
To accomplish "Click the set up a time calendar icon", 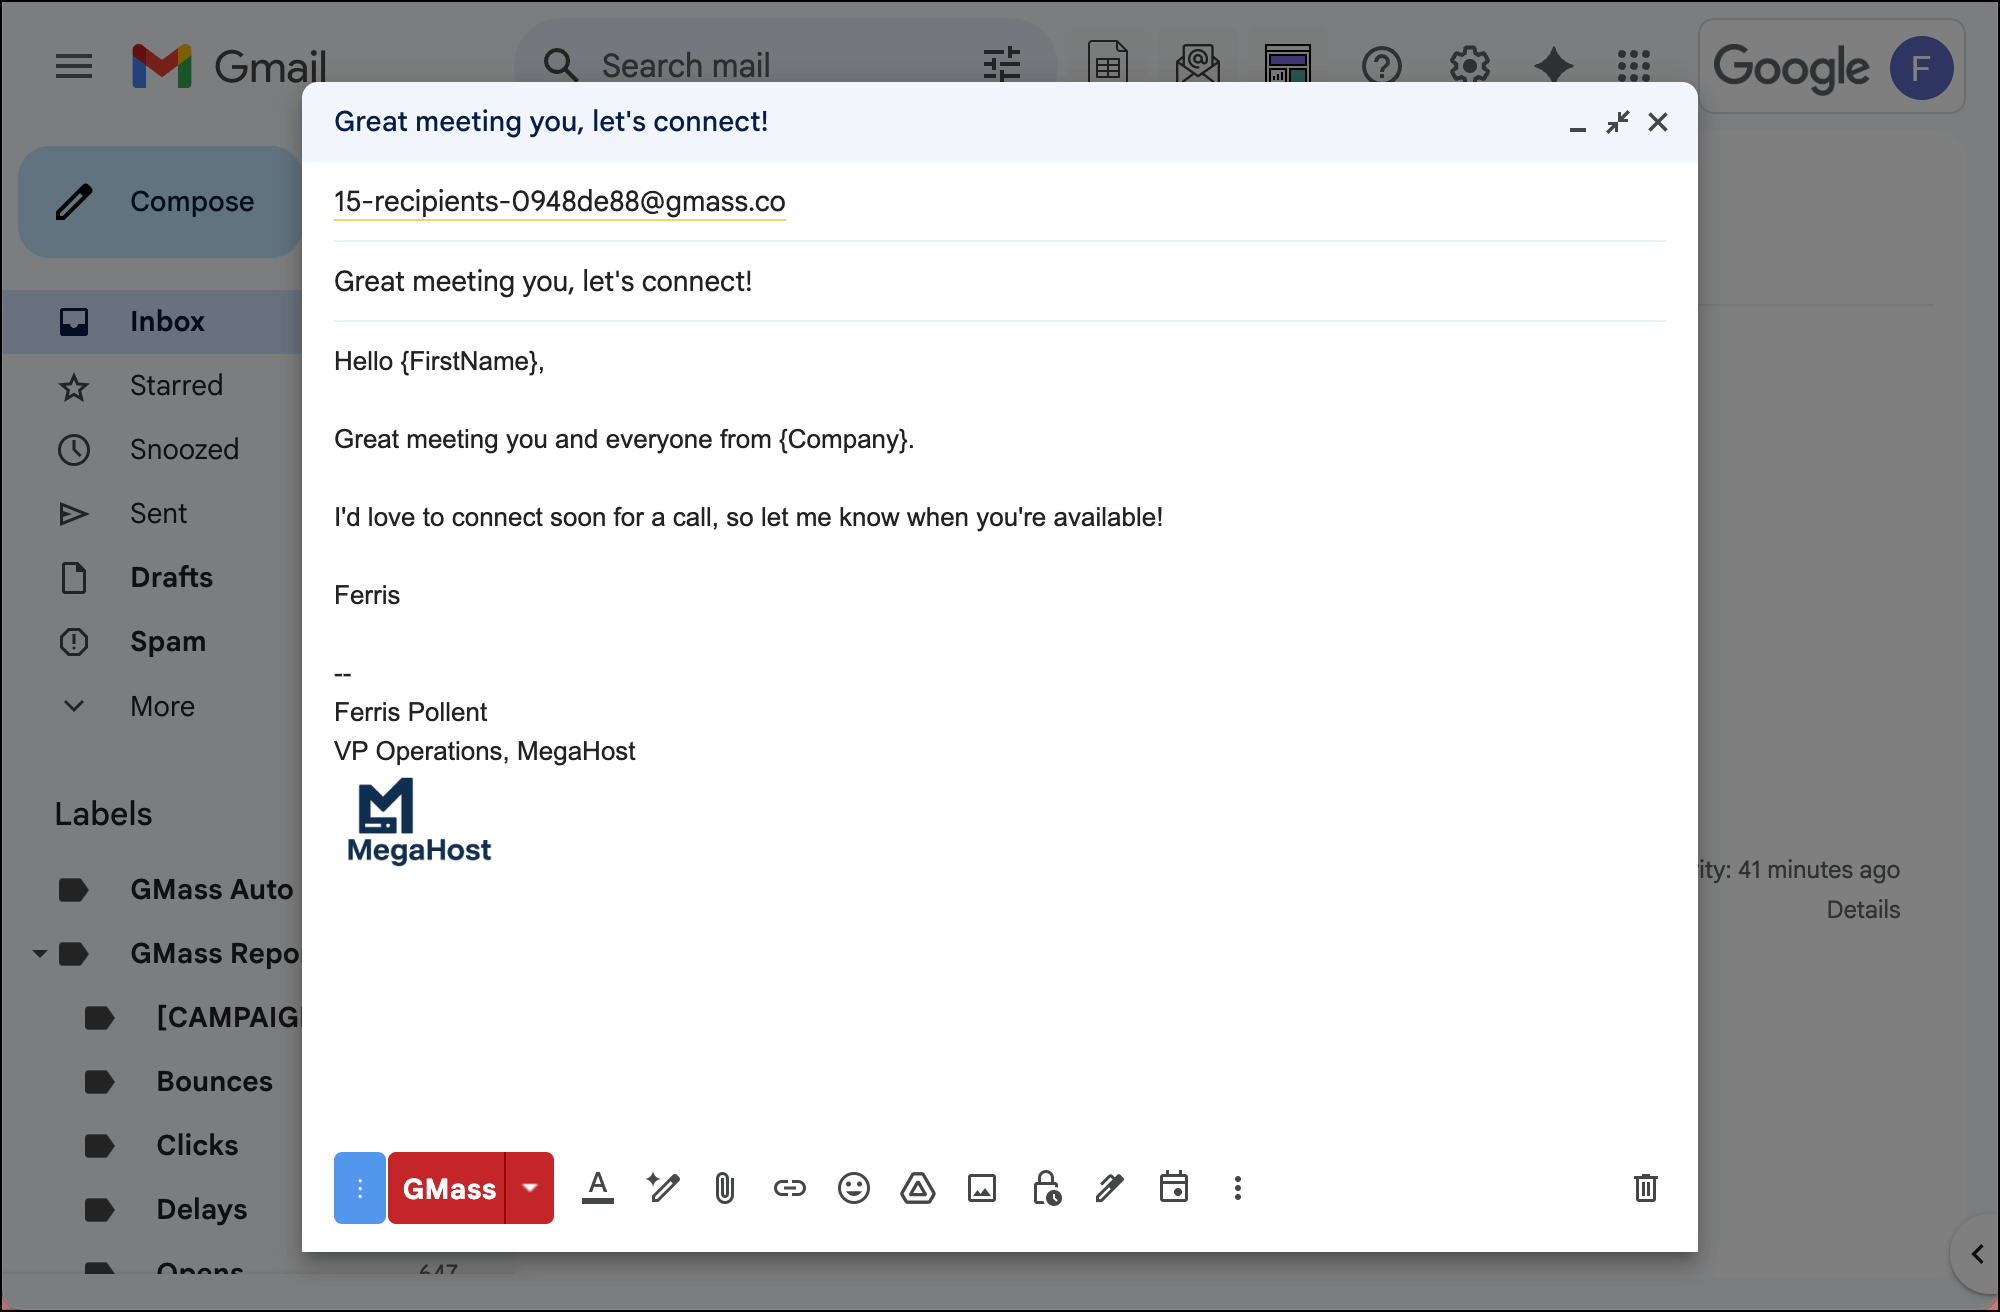I will coord(1174,1188).
